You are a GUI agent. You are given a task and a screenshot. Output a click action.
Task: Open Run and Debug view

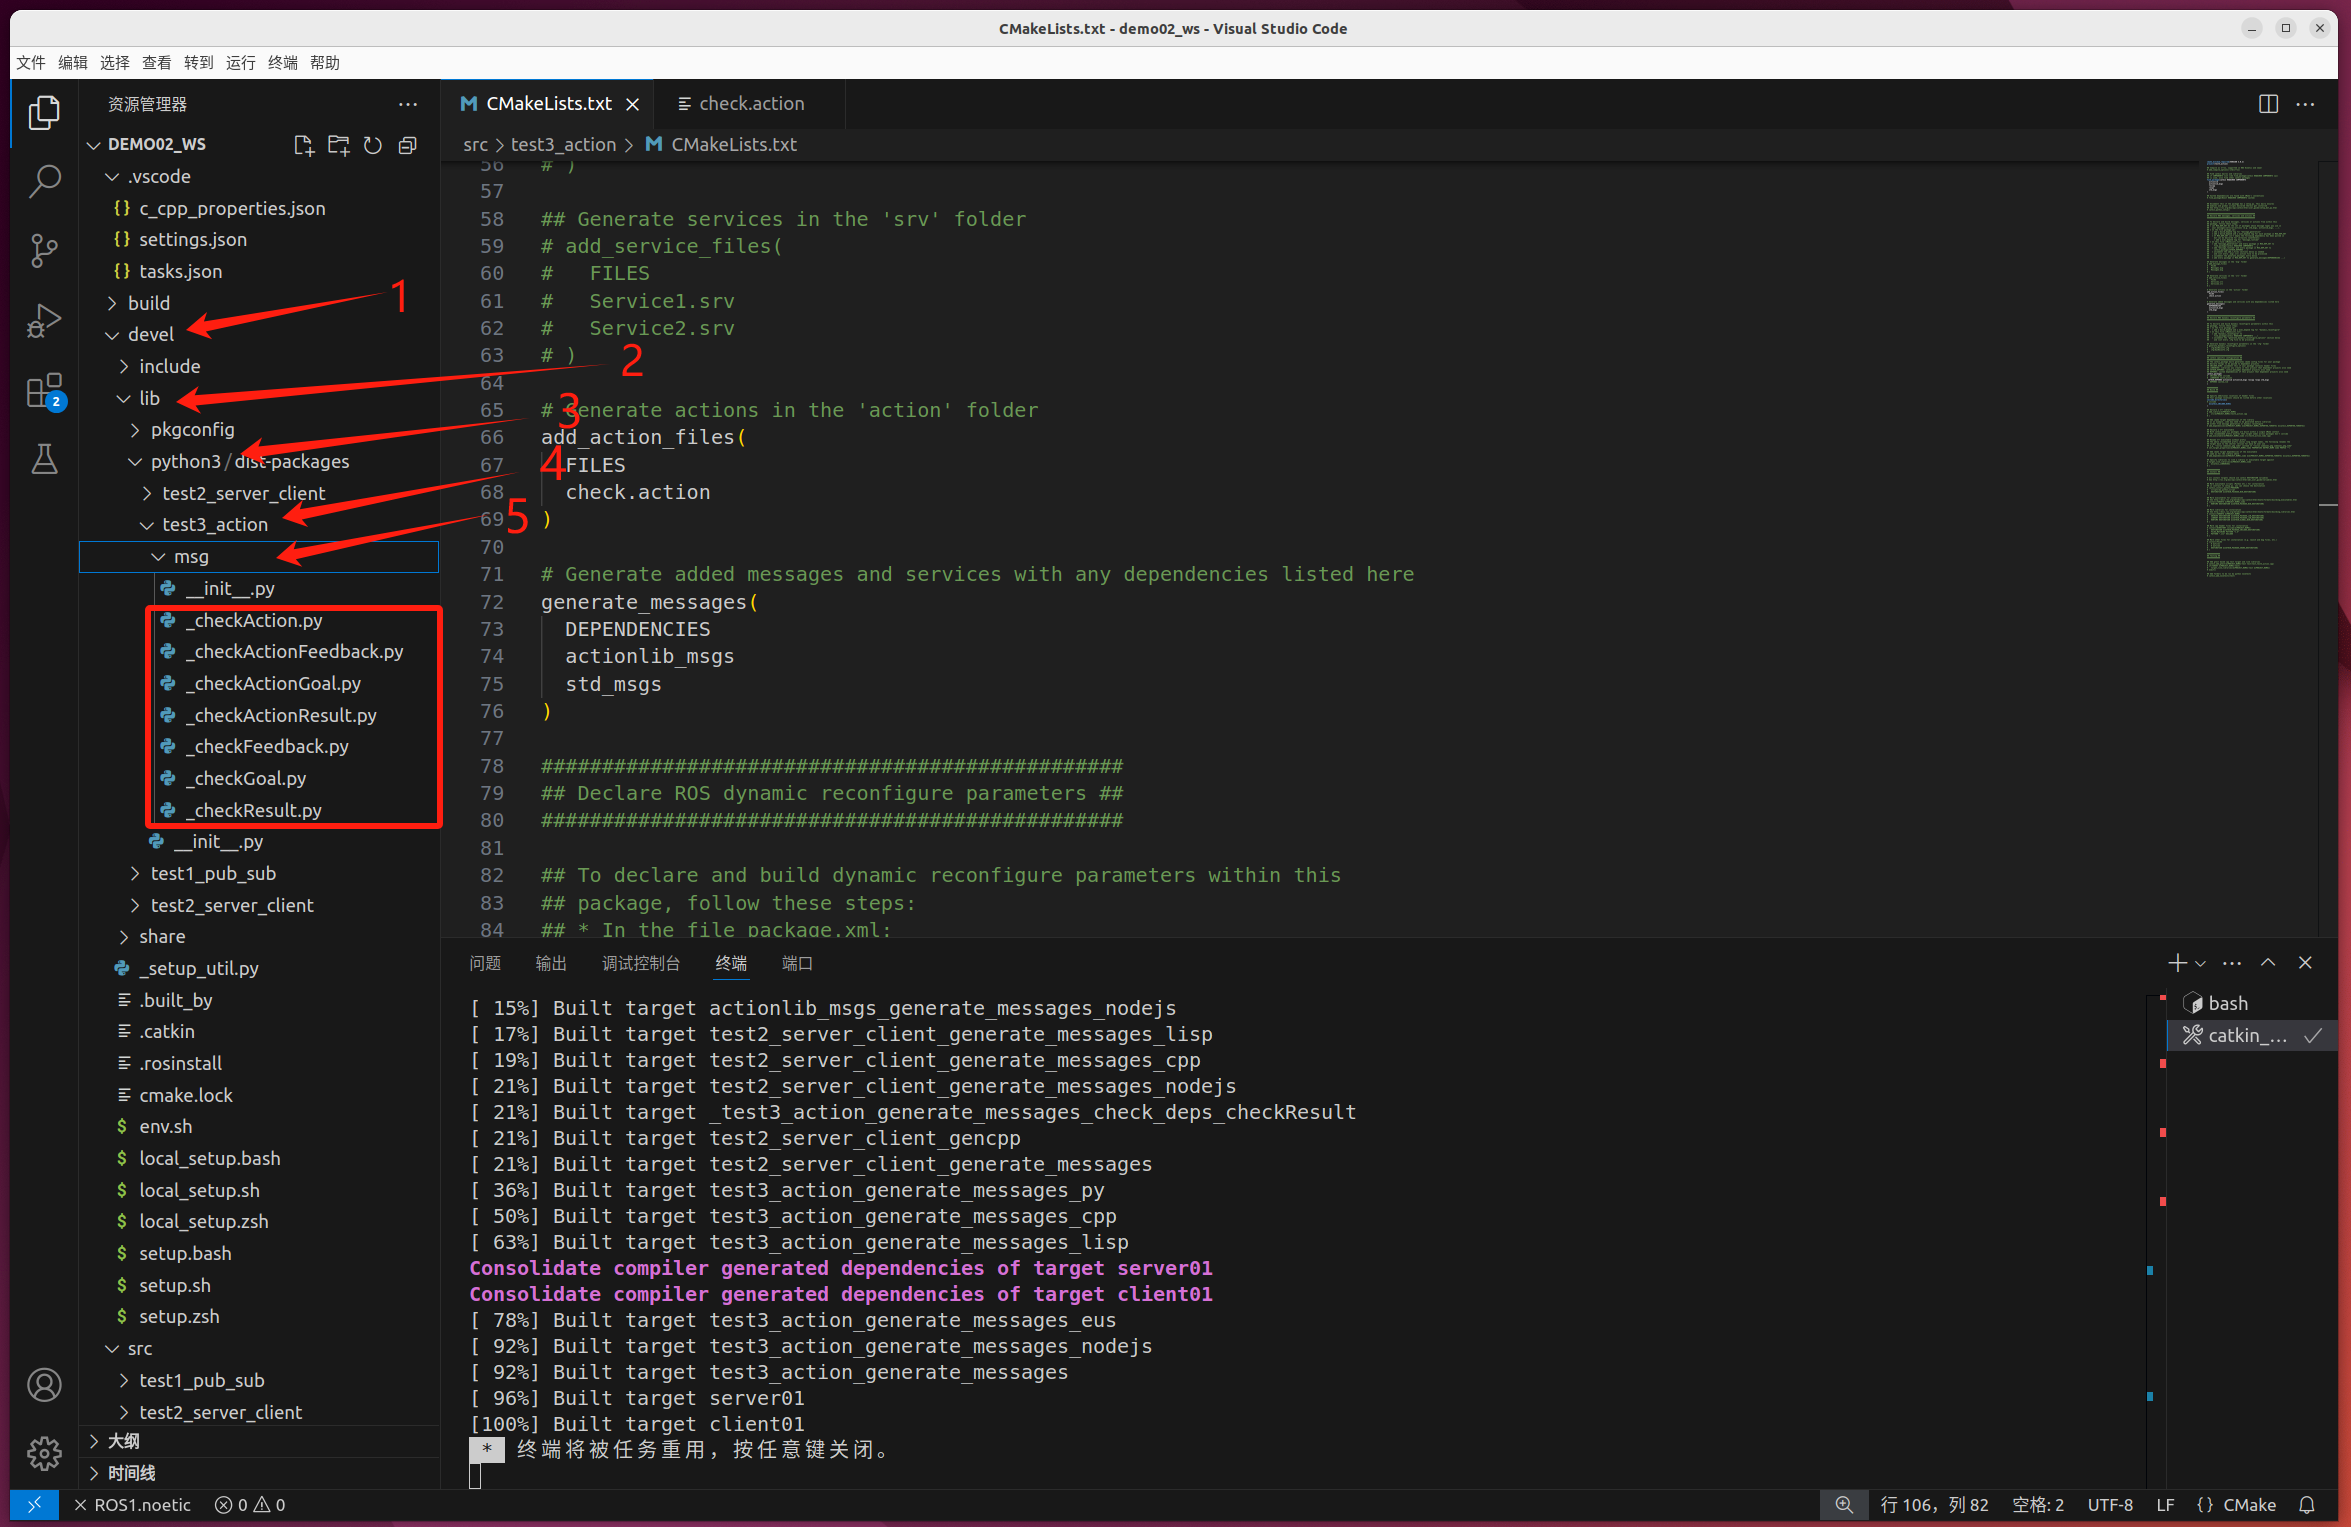[44, 321]
